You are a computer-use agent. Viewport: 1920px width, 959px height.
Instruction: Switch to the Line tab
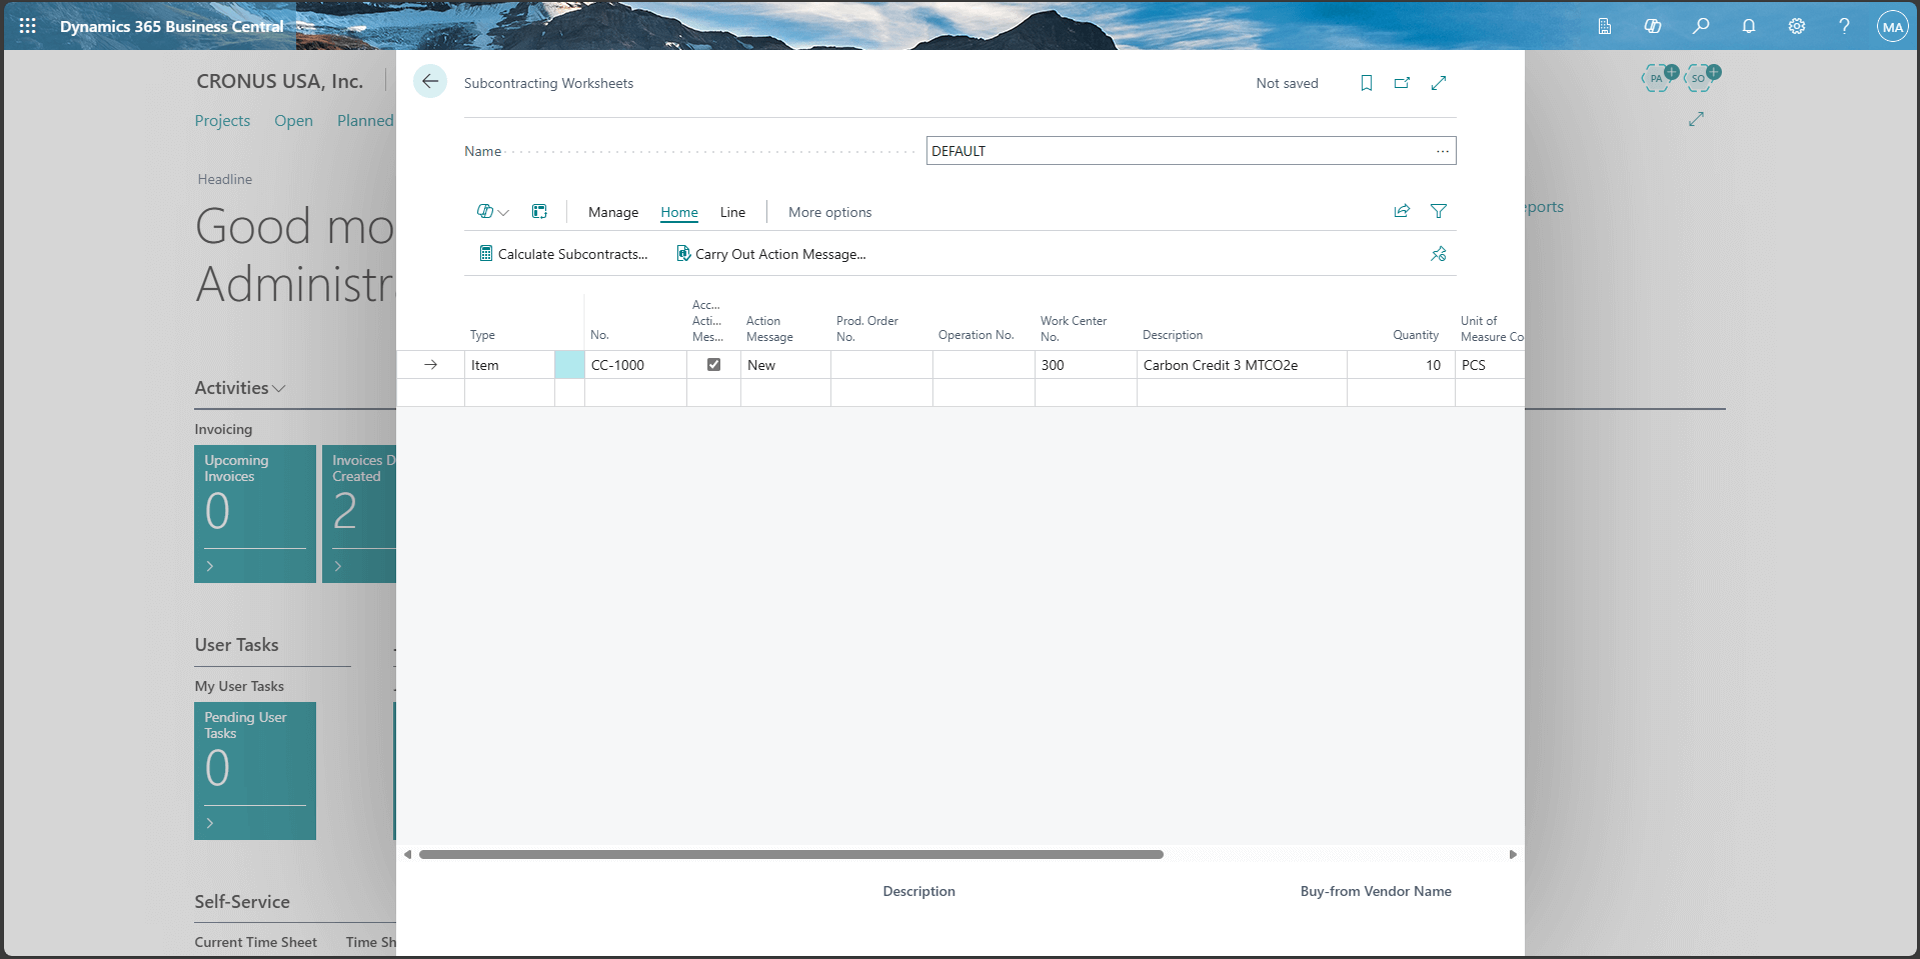[x=732, y=212]
